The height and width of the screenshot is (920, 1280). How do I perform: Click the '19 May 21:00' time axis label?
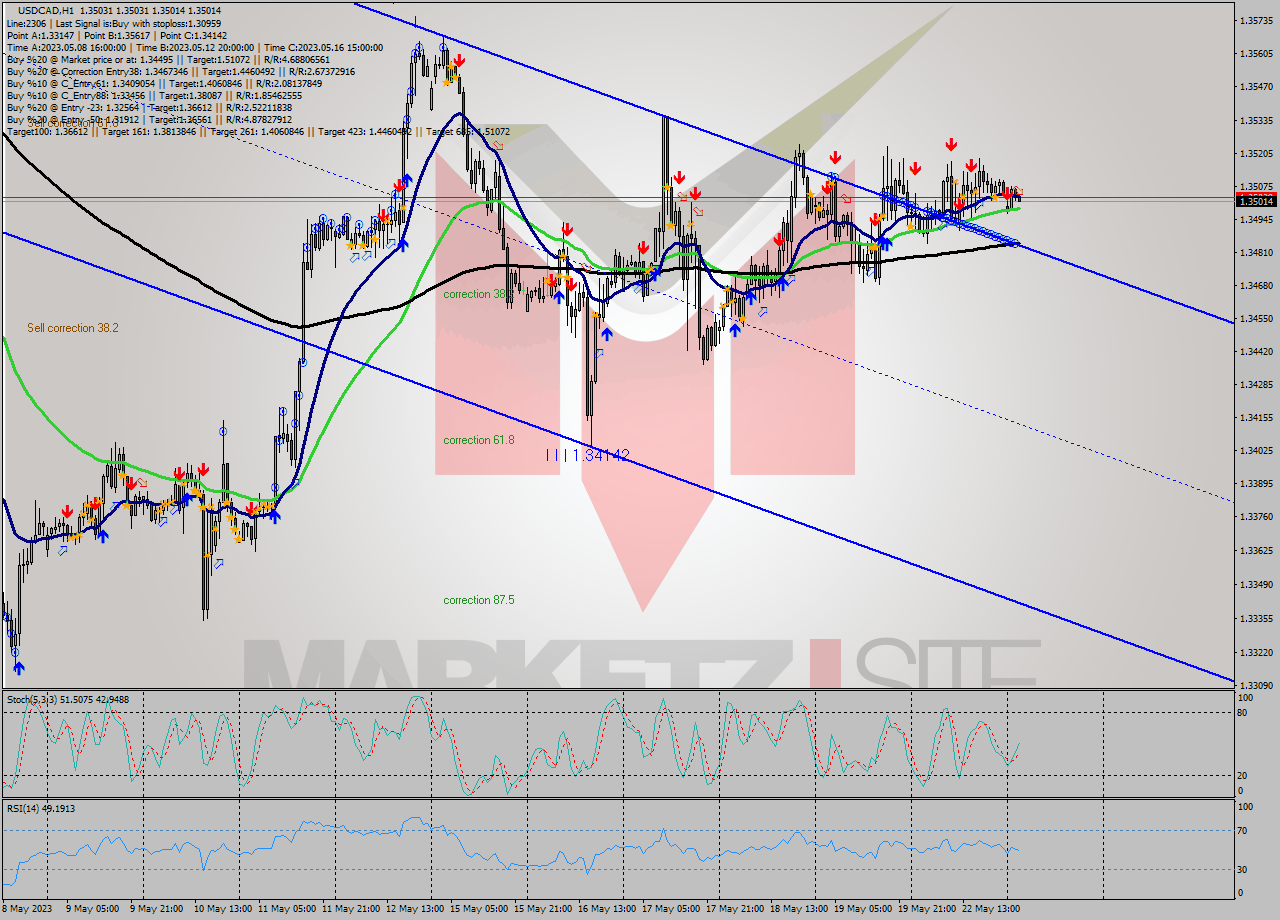tap(928, 909)
